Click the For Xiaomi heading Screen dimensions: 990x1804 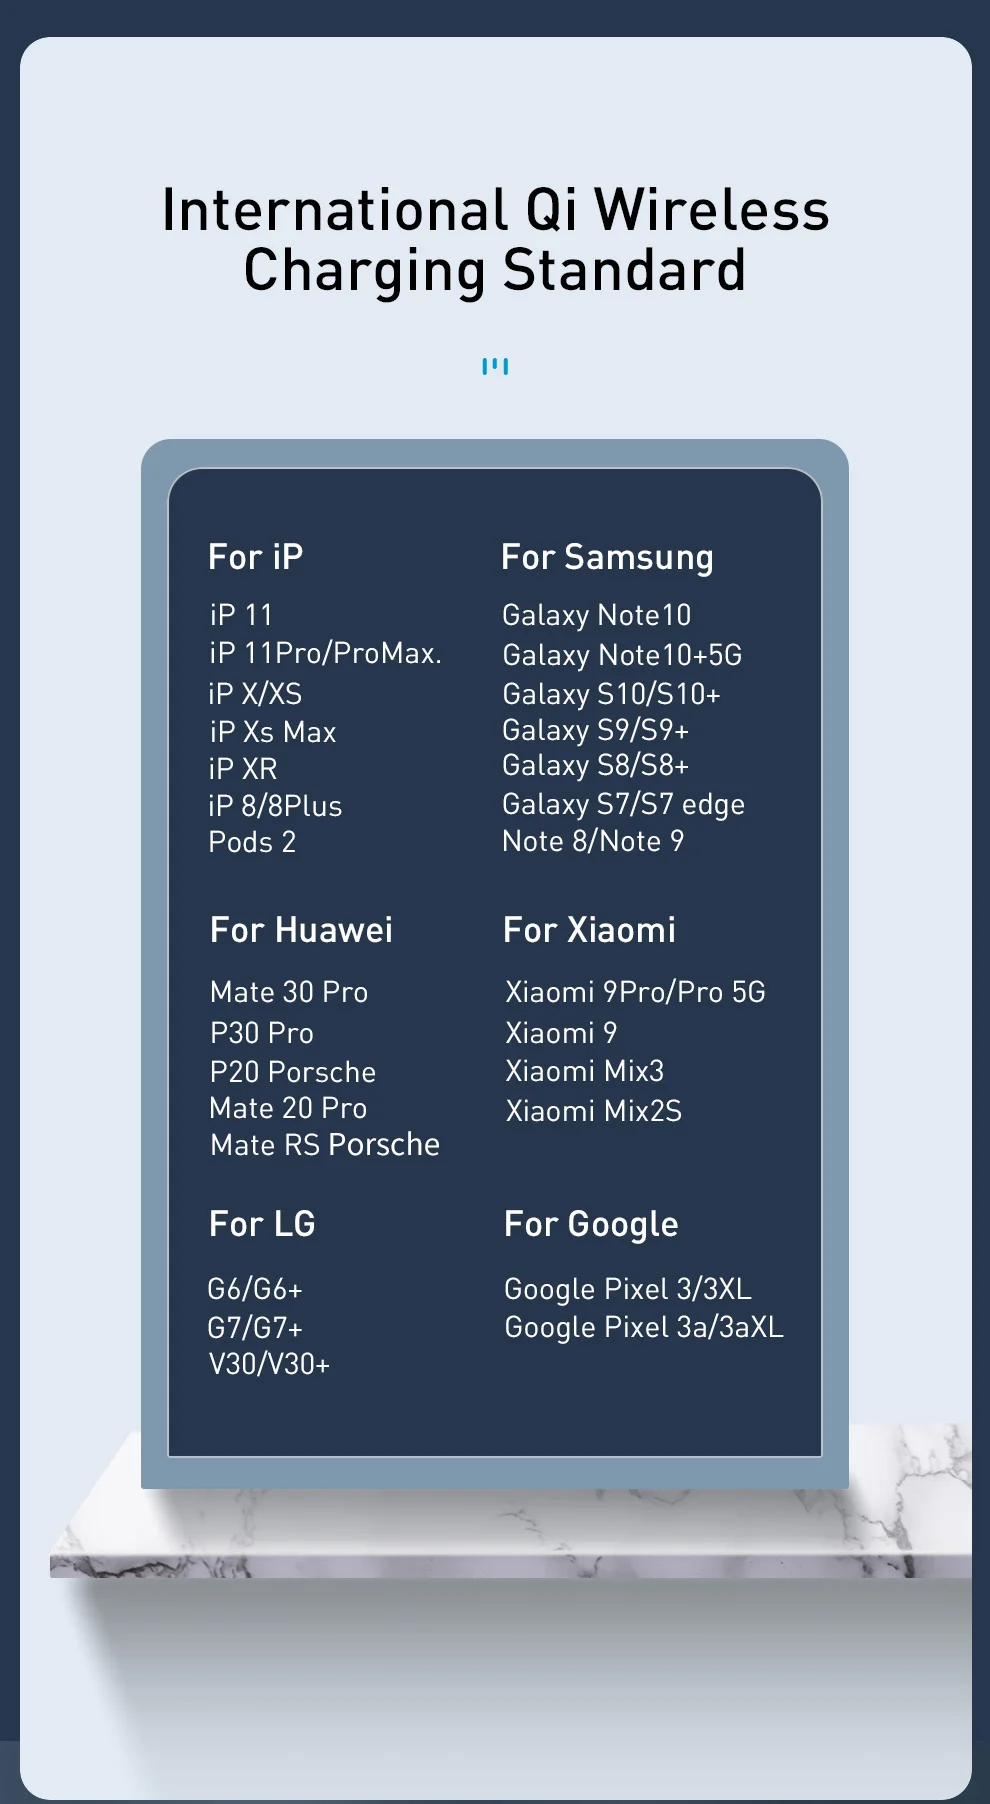590,930
